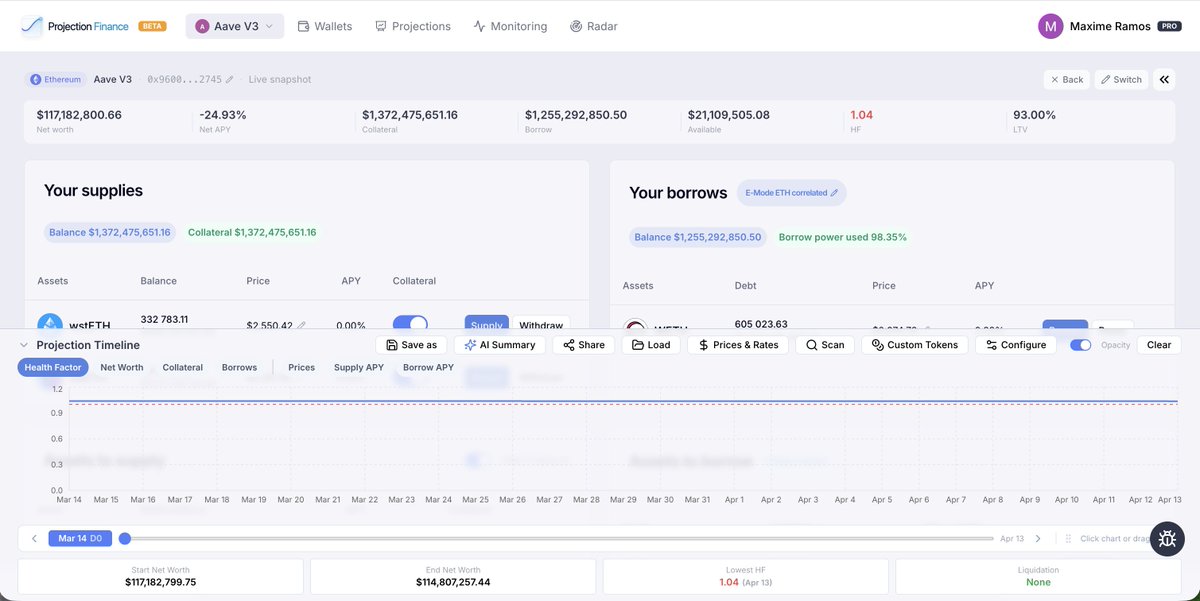Image resolution: width=1200 pixels, height=601 pixels.
Task: Clear the projection timeline
Action: [1159, 345]
